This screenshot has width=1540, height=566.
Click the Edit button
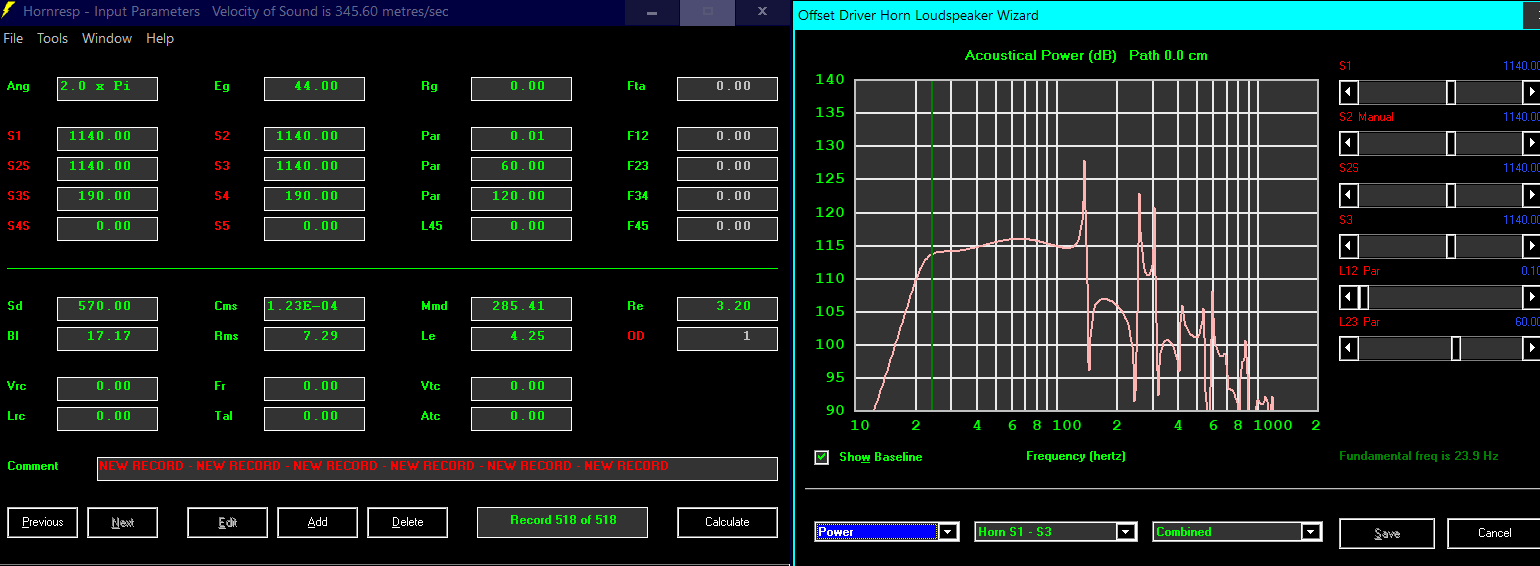227,522
